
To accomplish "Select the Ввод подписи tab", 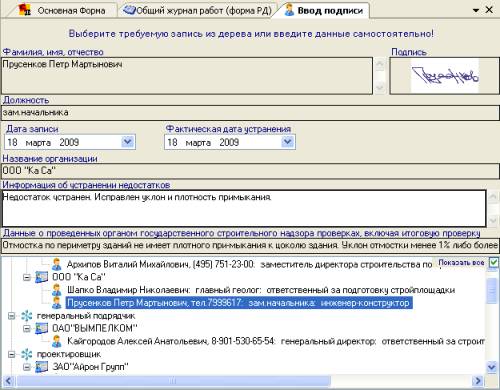I will tap(323, 10).
